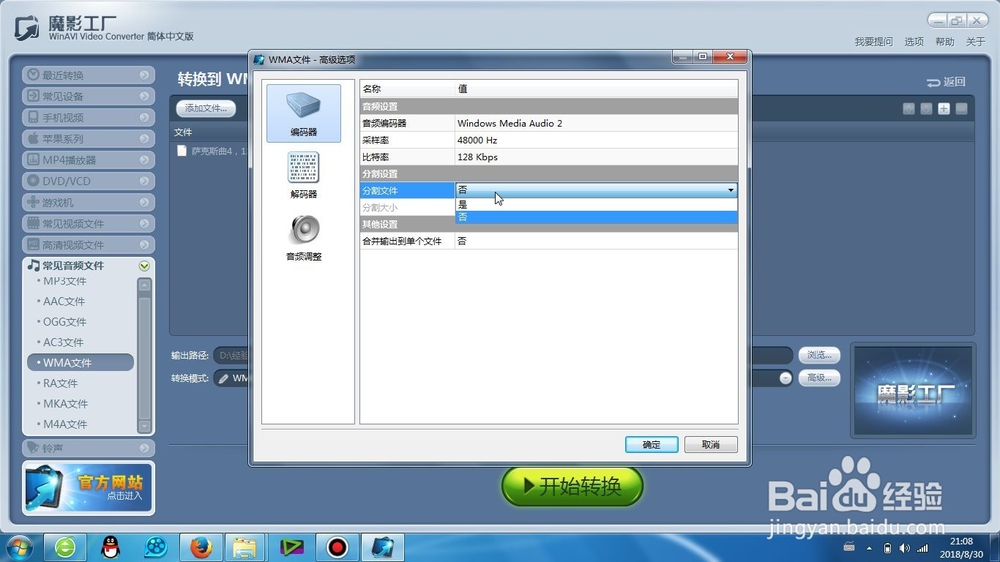Click last file list toolbar icon
1000x562 pixels.
[x=962, y=109]
